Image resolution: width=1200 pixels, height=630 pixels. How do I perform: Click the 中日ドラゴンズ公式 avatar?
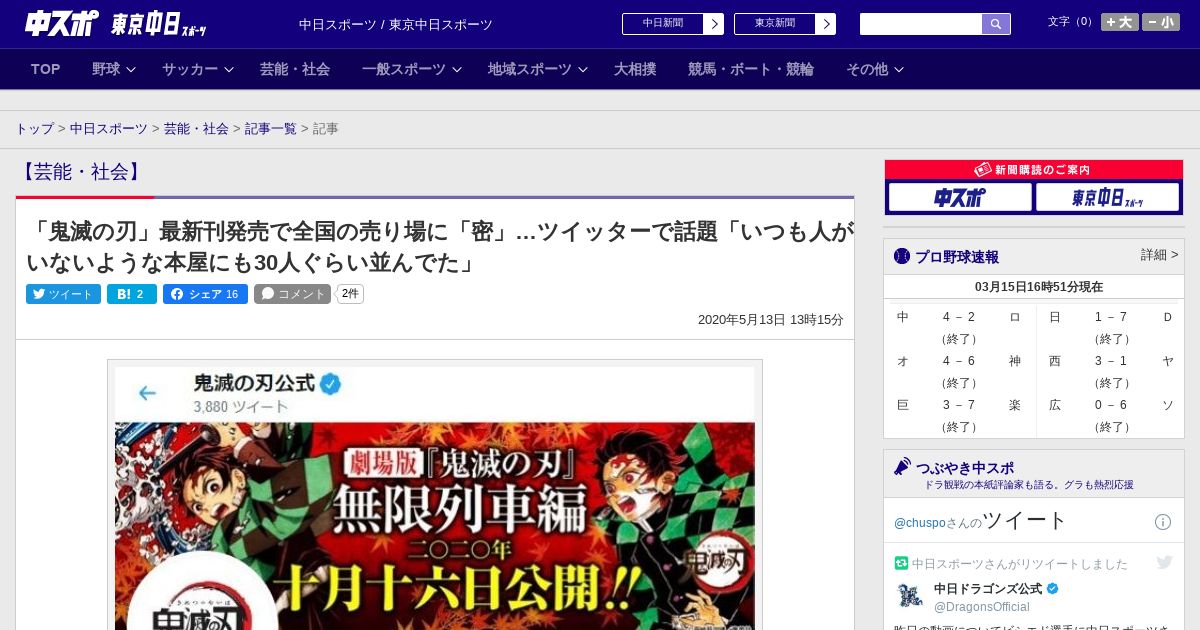pyautogui.click(x=910, y=596)
